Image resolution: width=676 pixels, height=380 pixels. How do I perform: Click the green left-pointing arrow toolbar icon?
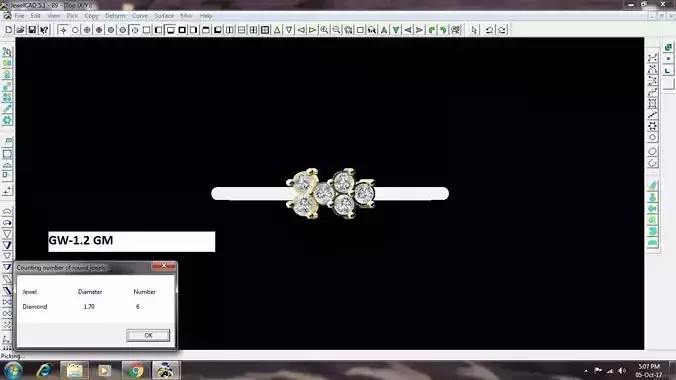(x=408, y=30)
